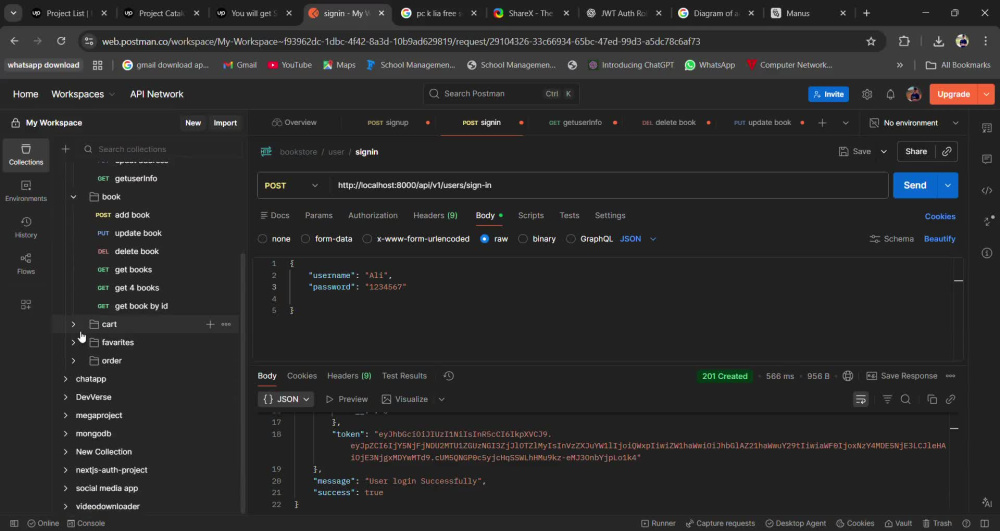This screenshot has height=531, width=1000.
Task: Click the Beautify link
Action: pos(939,239)
